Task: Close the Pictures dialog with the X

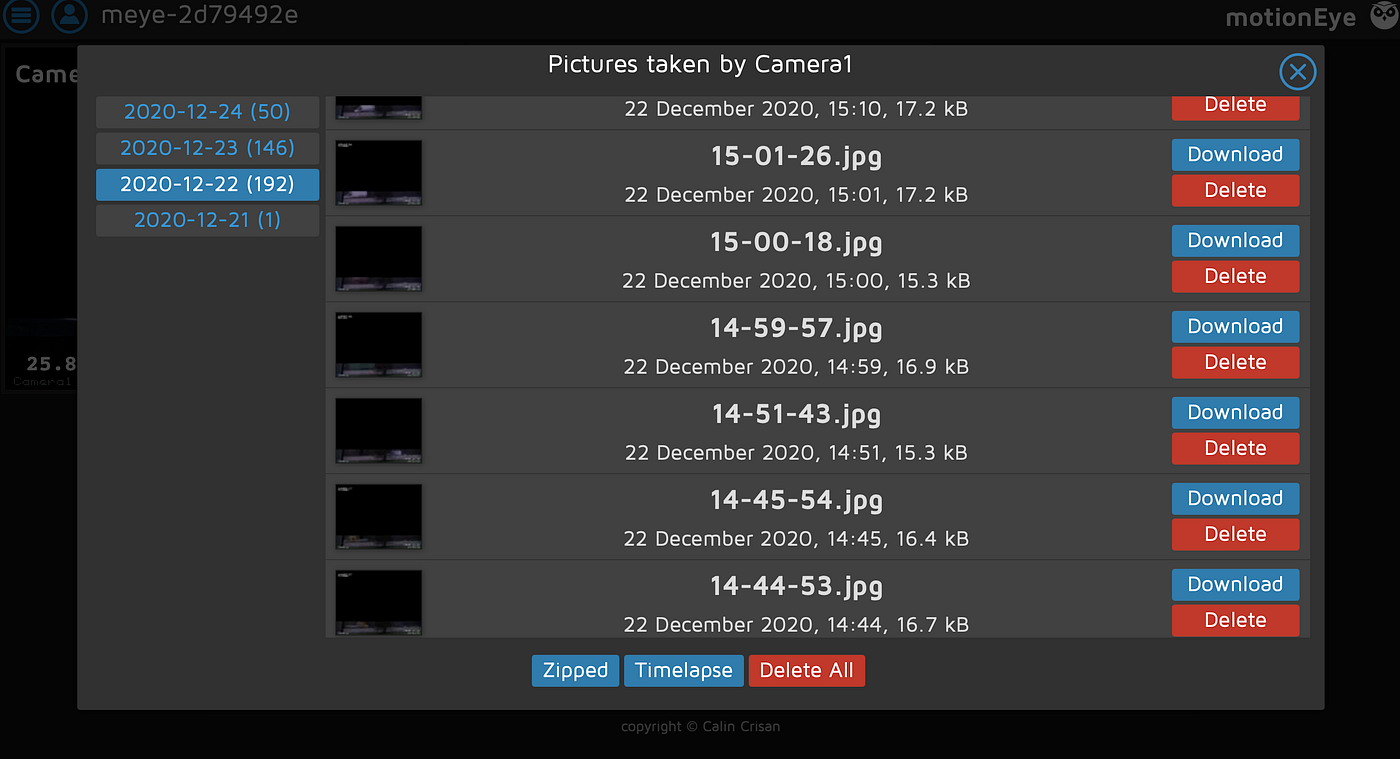Action: pos(1297,71)
